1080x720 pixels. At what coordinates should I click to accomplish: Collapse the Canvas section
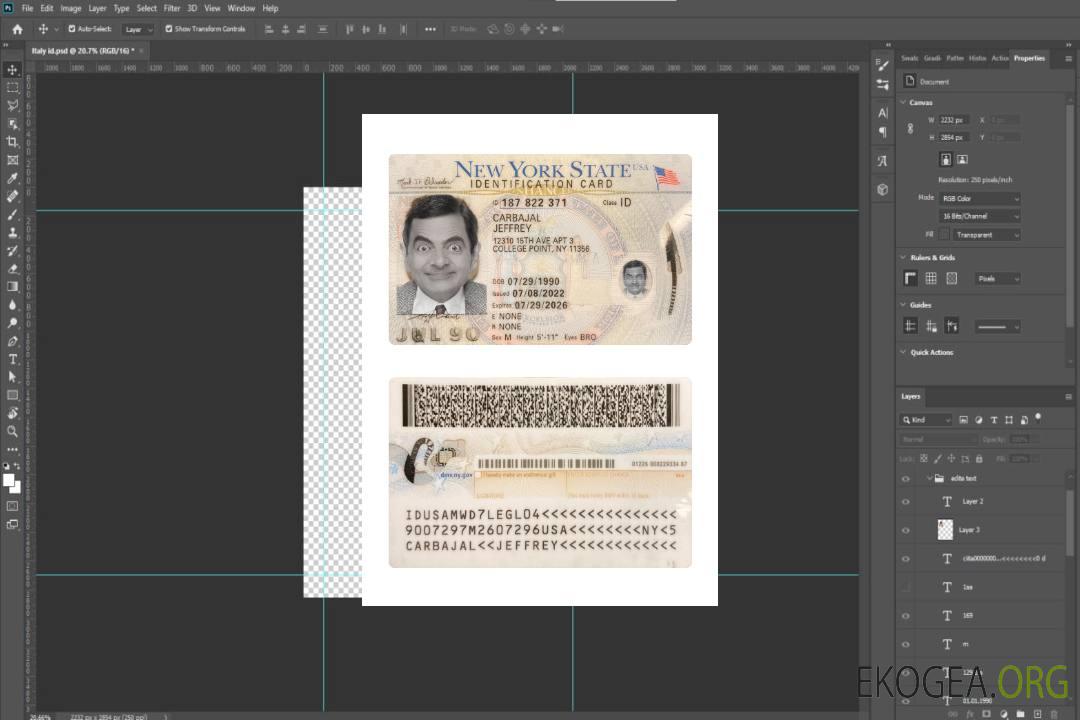(x=903, y=102)
